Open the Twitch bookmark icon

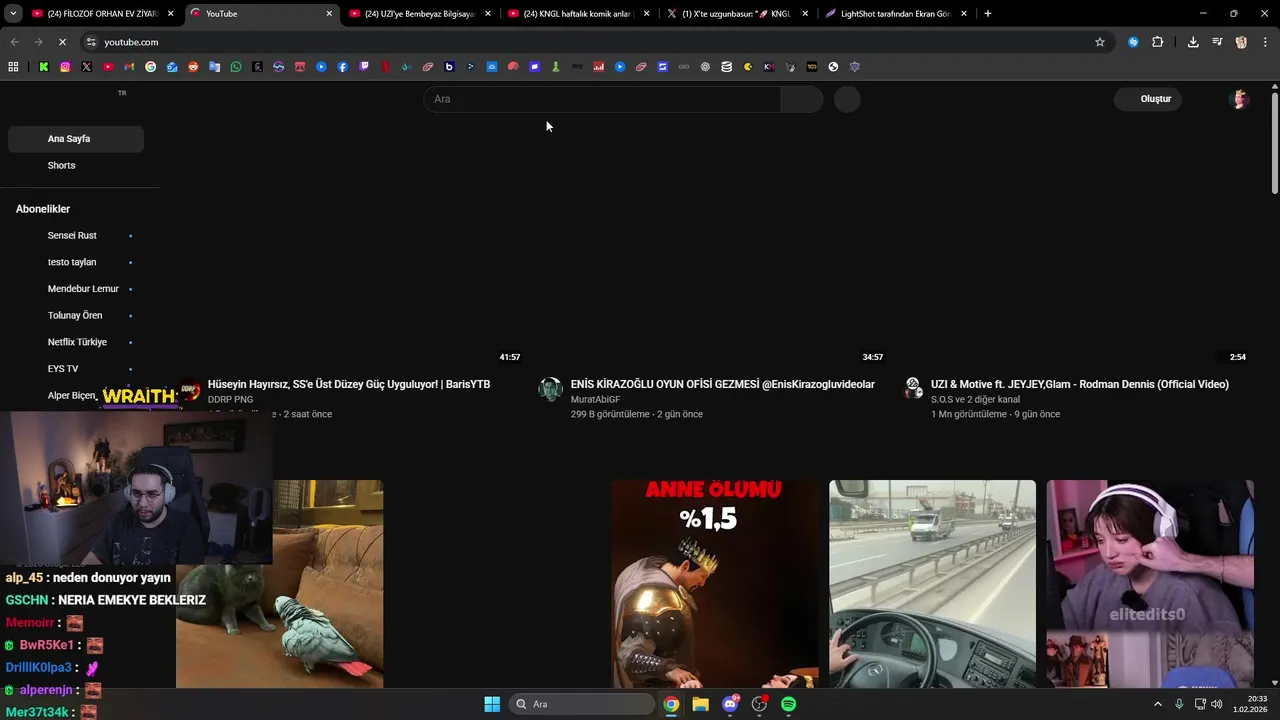point(364,67)
